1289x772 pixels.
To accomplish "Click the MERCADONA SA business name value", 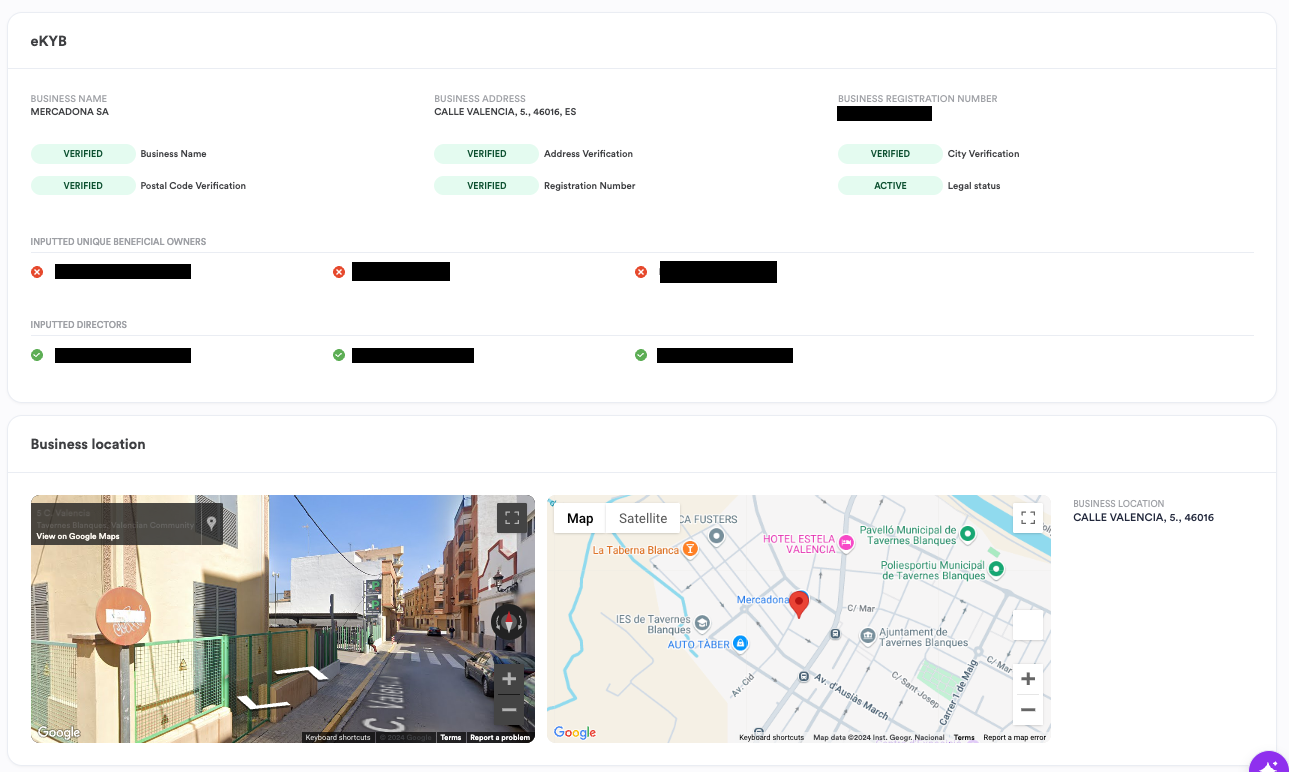I will [x=70, y=112].
